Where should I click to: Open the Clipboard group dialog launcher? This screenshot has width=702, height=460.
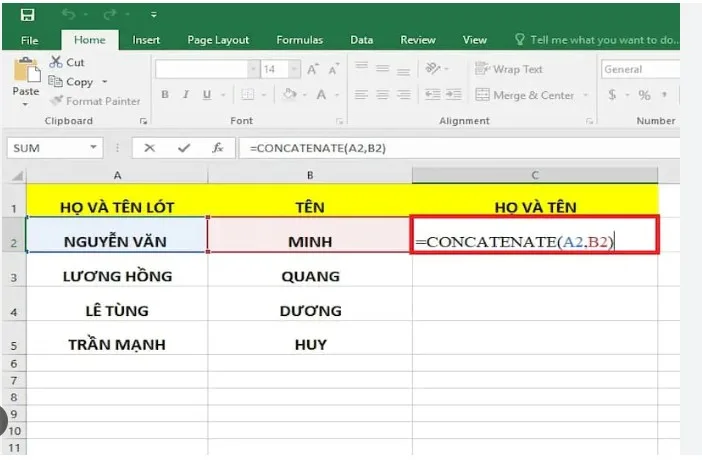click(x=143, y=121)
